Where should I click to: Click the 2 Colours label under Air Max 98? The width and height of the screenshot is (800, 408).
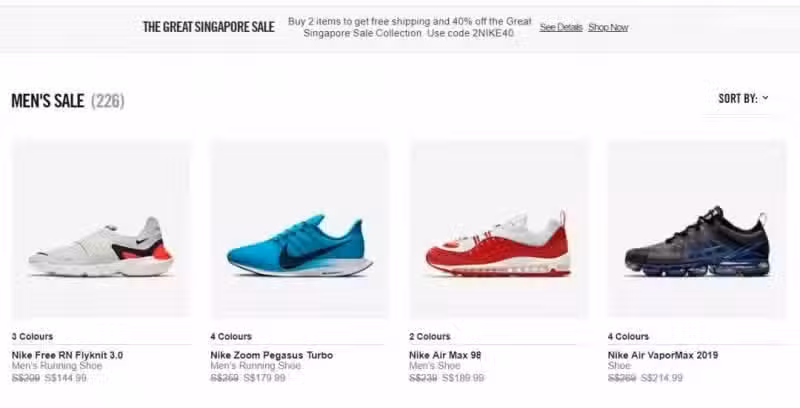click(430, 337)
